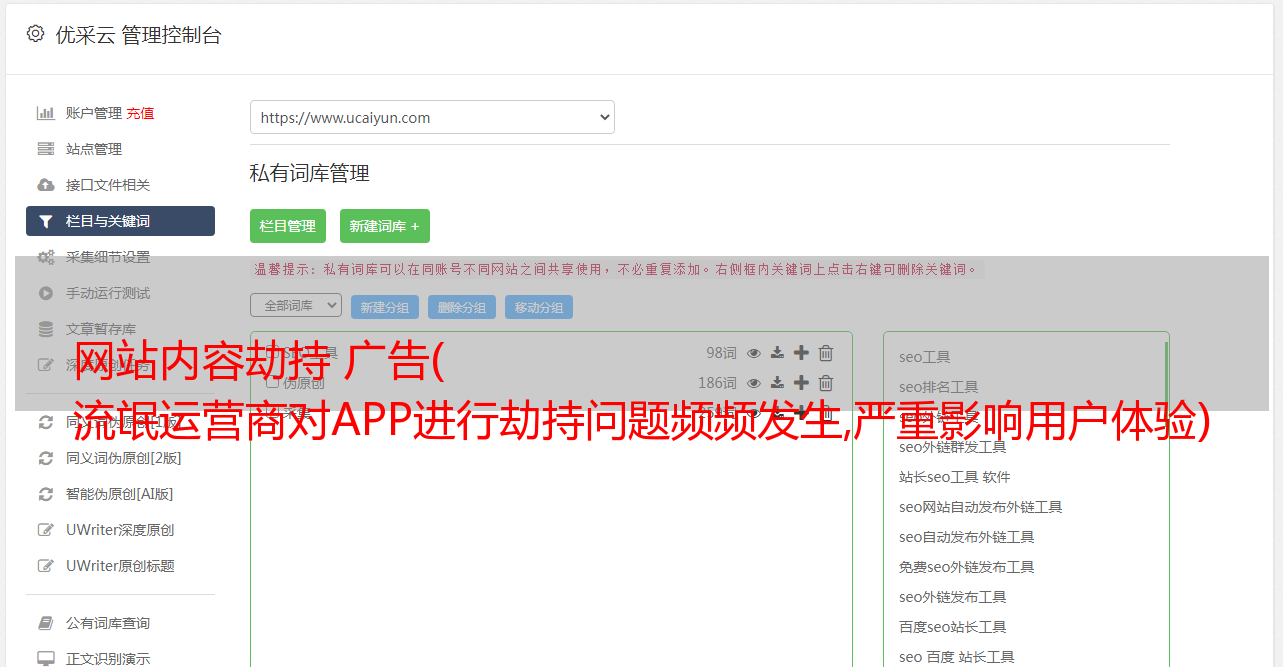Select keyword '免费seo外链发布工具'

[x=967, y=567]
